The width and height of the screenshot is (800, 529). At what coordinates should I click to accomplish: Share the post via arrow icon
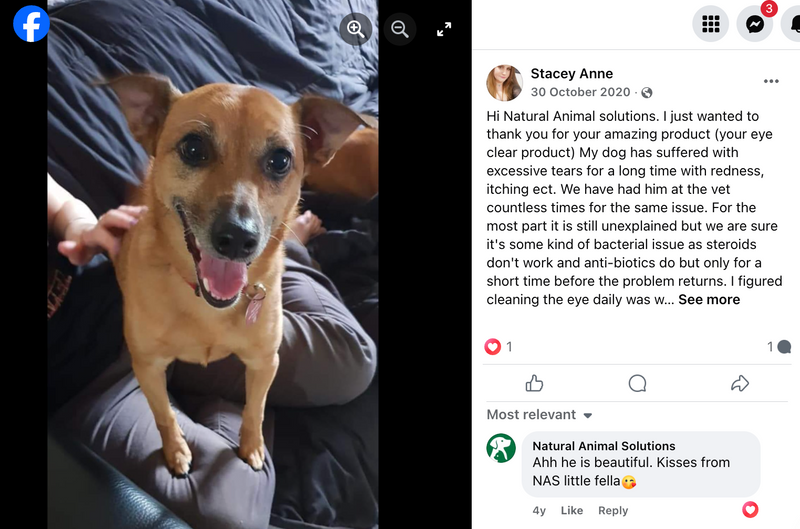tap(740, 383)
